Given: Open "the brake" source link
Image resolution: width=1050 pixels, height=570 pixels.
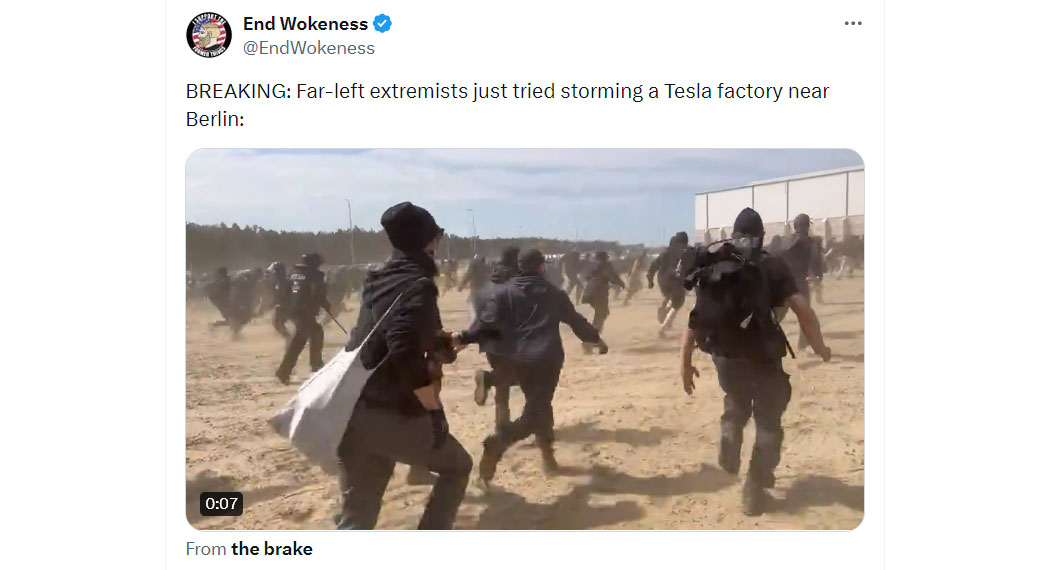Looking at the screenshot, I should [272, 549].
